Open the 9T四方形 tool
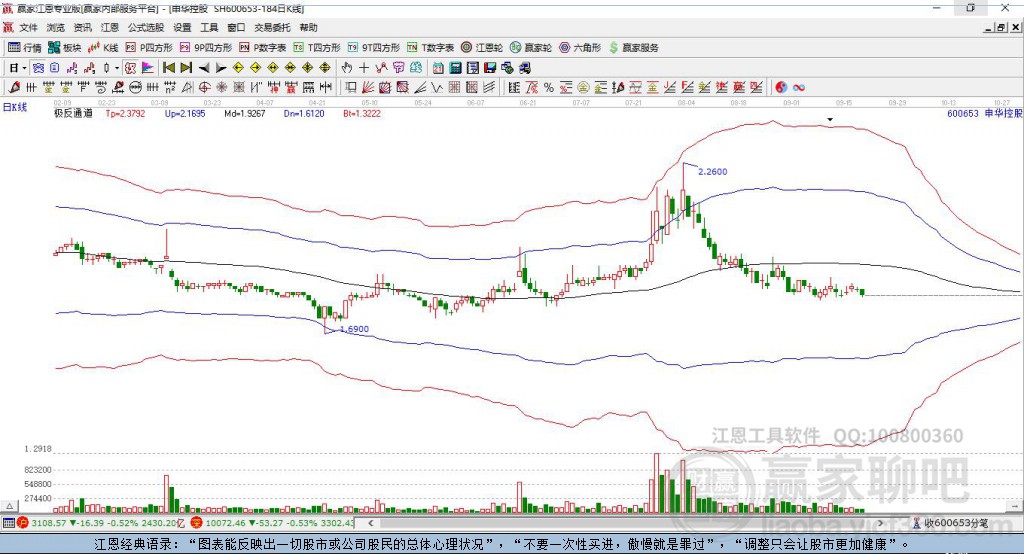1024x554 pixels. tap(374, 48)
